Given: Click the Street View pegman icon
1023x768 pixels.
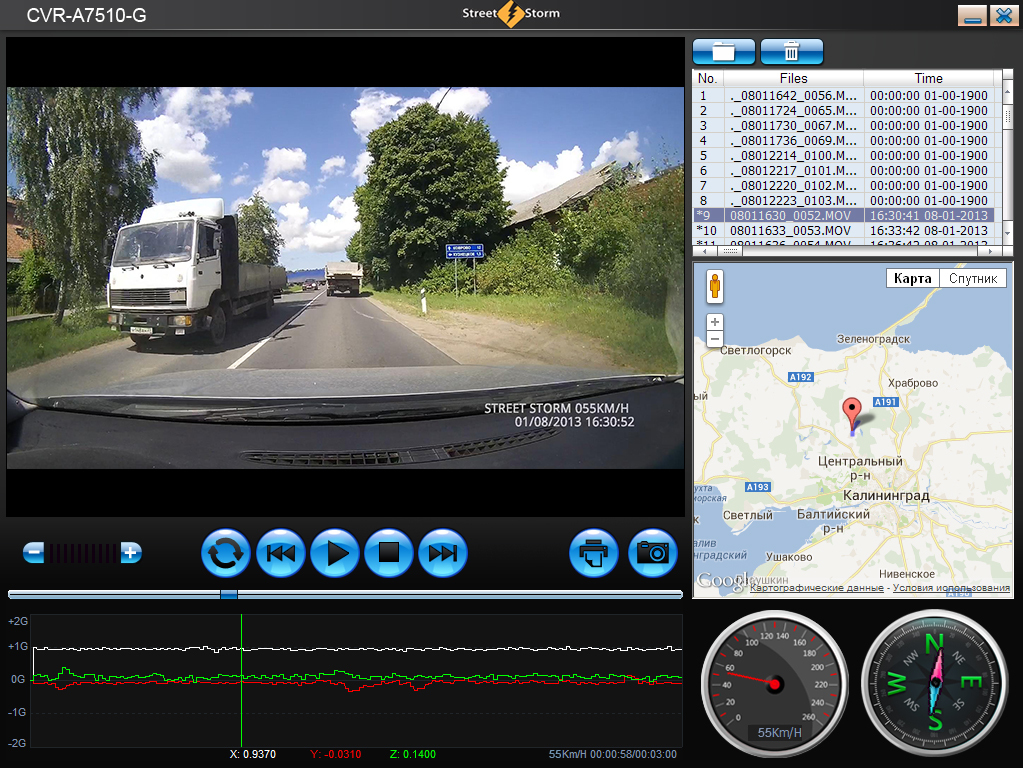Looking at the screenshot, I should coord(715,286).
